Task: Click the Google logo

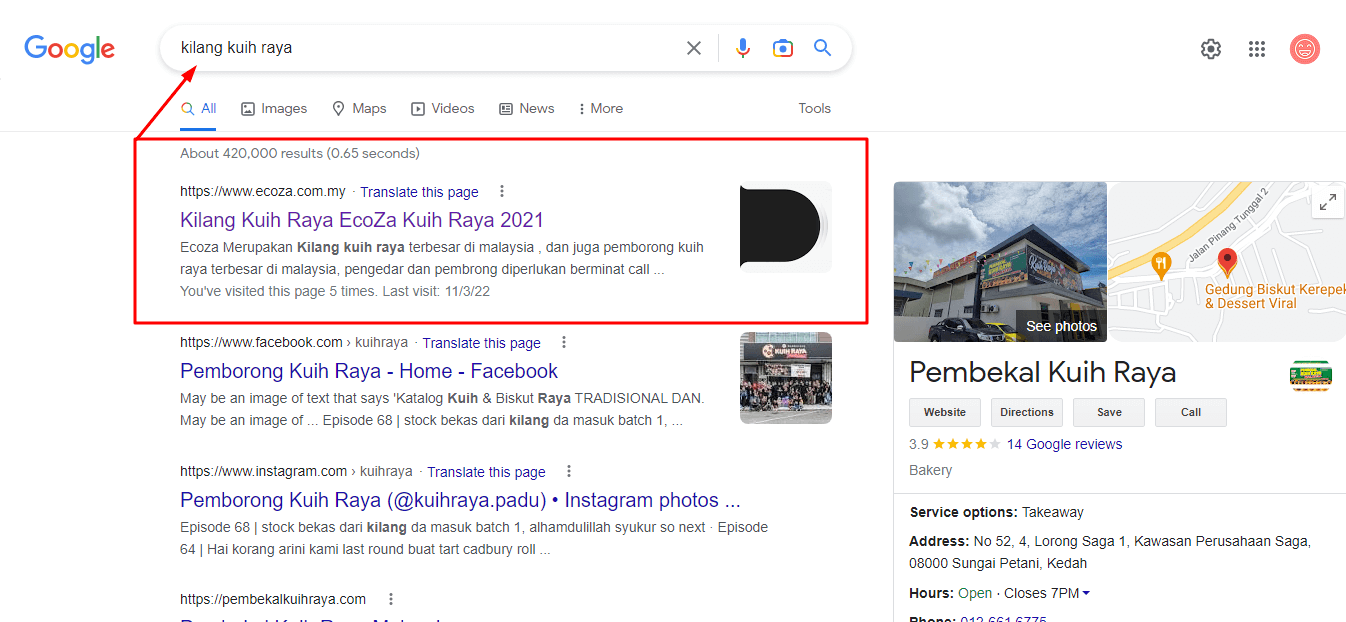Action: click(x=70, y=48)
